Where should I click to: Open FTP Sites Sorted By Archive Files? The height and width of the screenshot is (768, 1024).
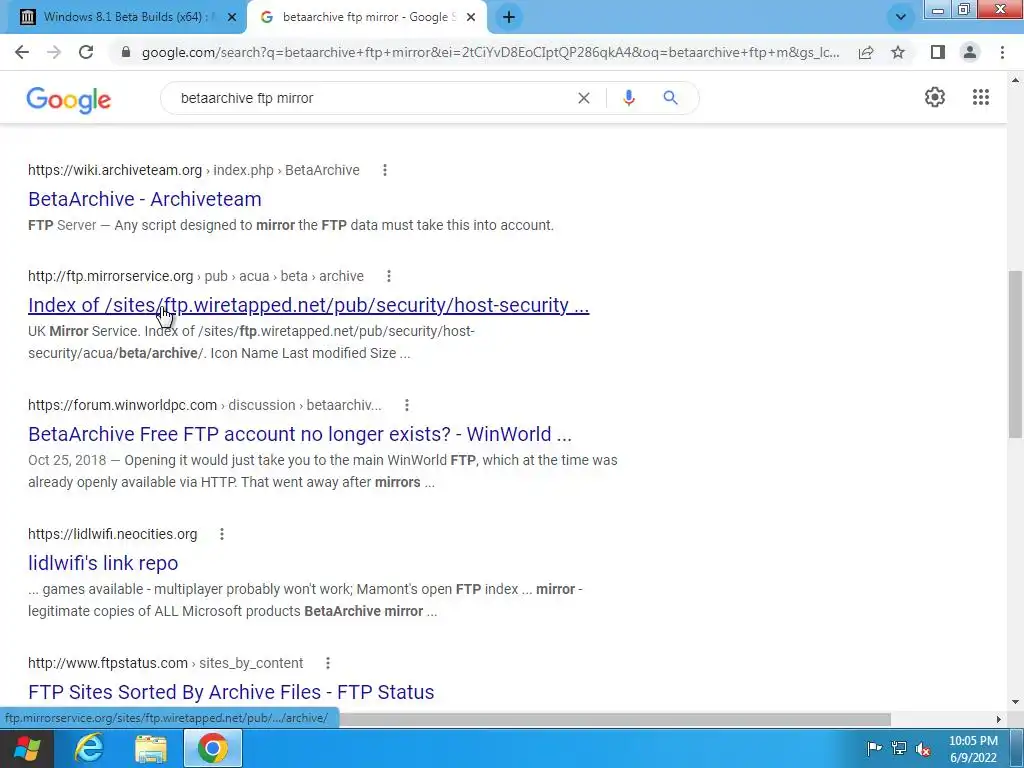231,692
